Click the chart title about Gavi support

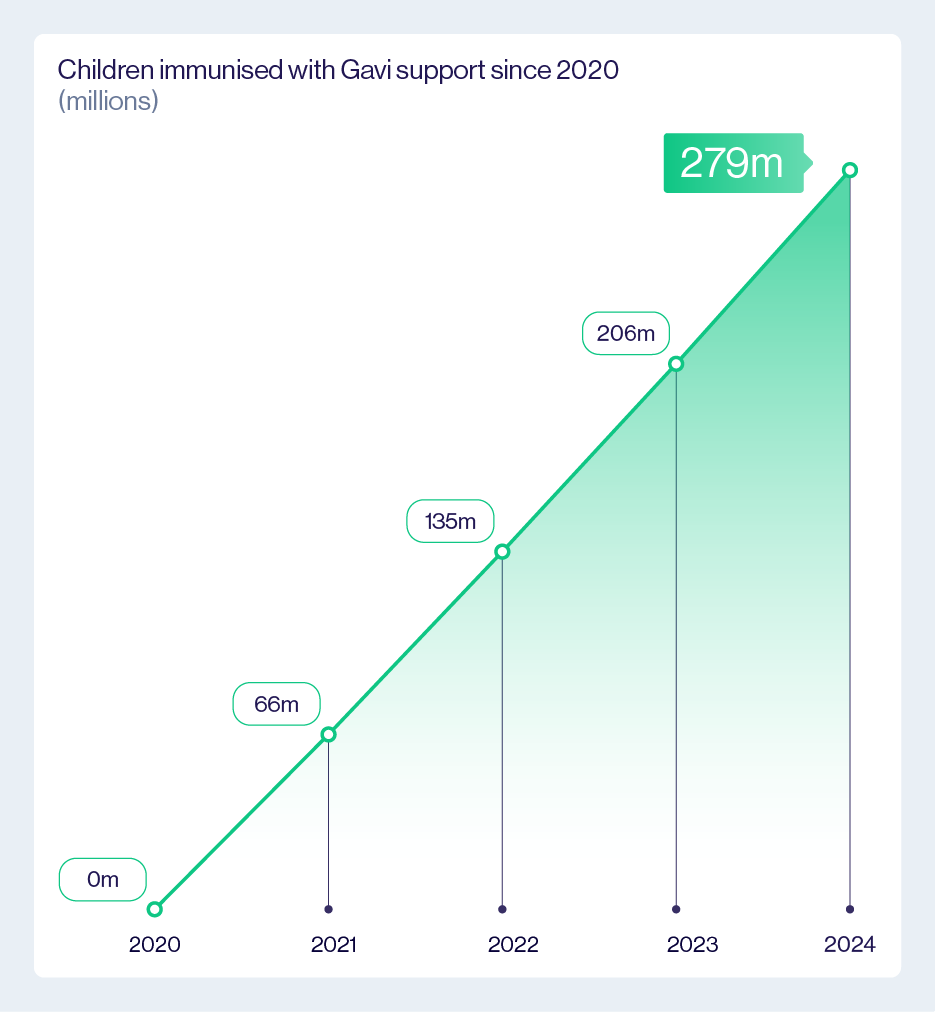(x=339, y=70)
